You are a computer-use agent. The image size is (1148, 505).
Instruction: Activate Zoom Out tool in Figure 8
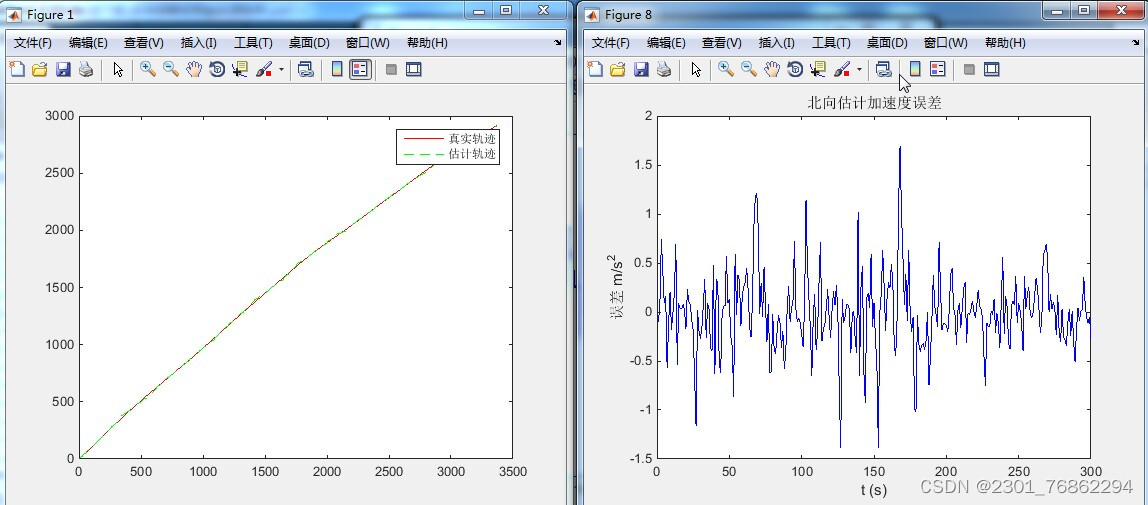click(x=748, y=70)
